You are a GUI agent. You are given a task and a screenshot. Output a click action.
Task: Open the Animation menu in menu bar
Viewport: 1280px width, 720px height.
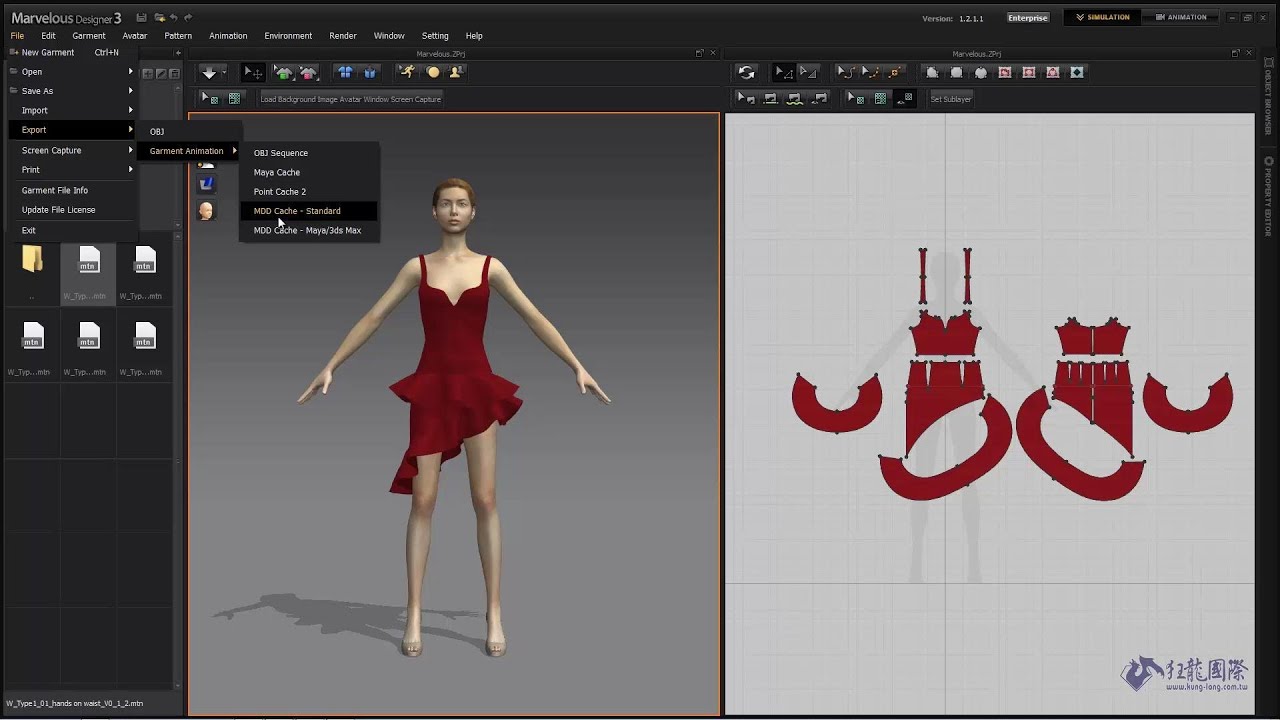228,35
